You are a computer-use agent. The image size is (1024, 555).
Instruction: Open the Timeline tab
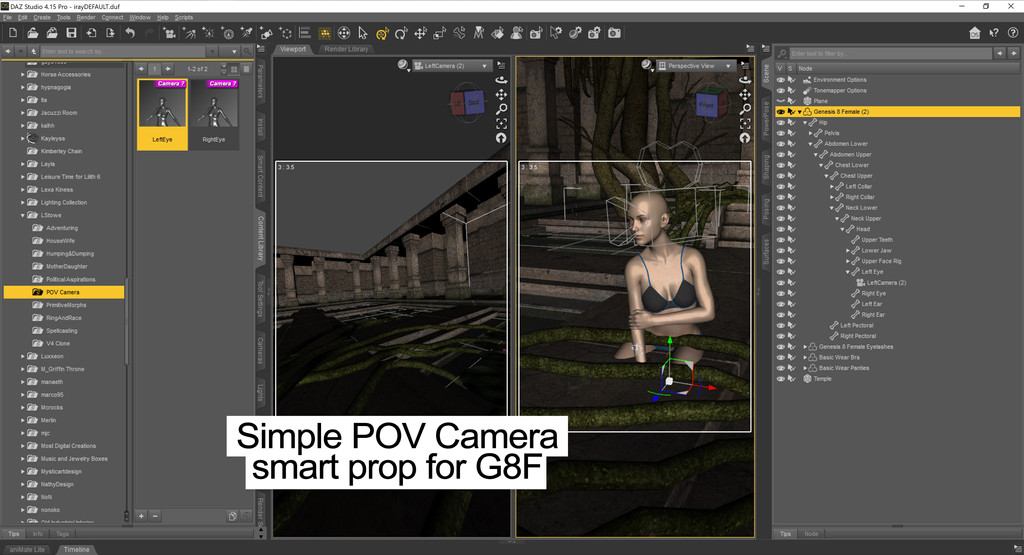click(x=76, y=550)
